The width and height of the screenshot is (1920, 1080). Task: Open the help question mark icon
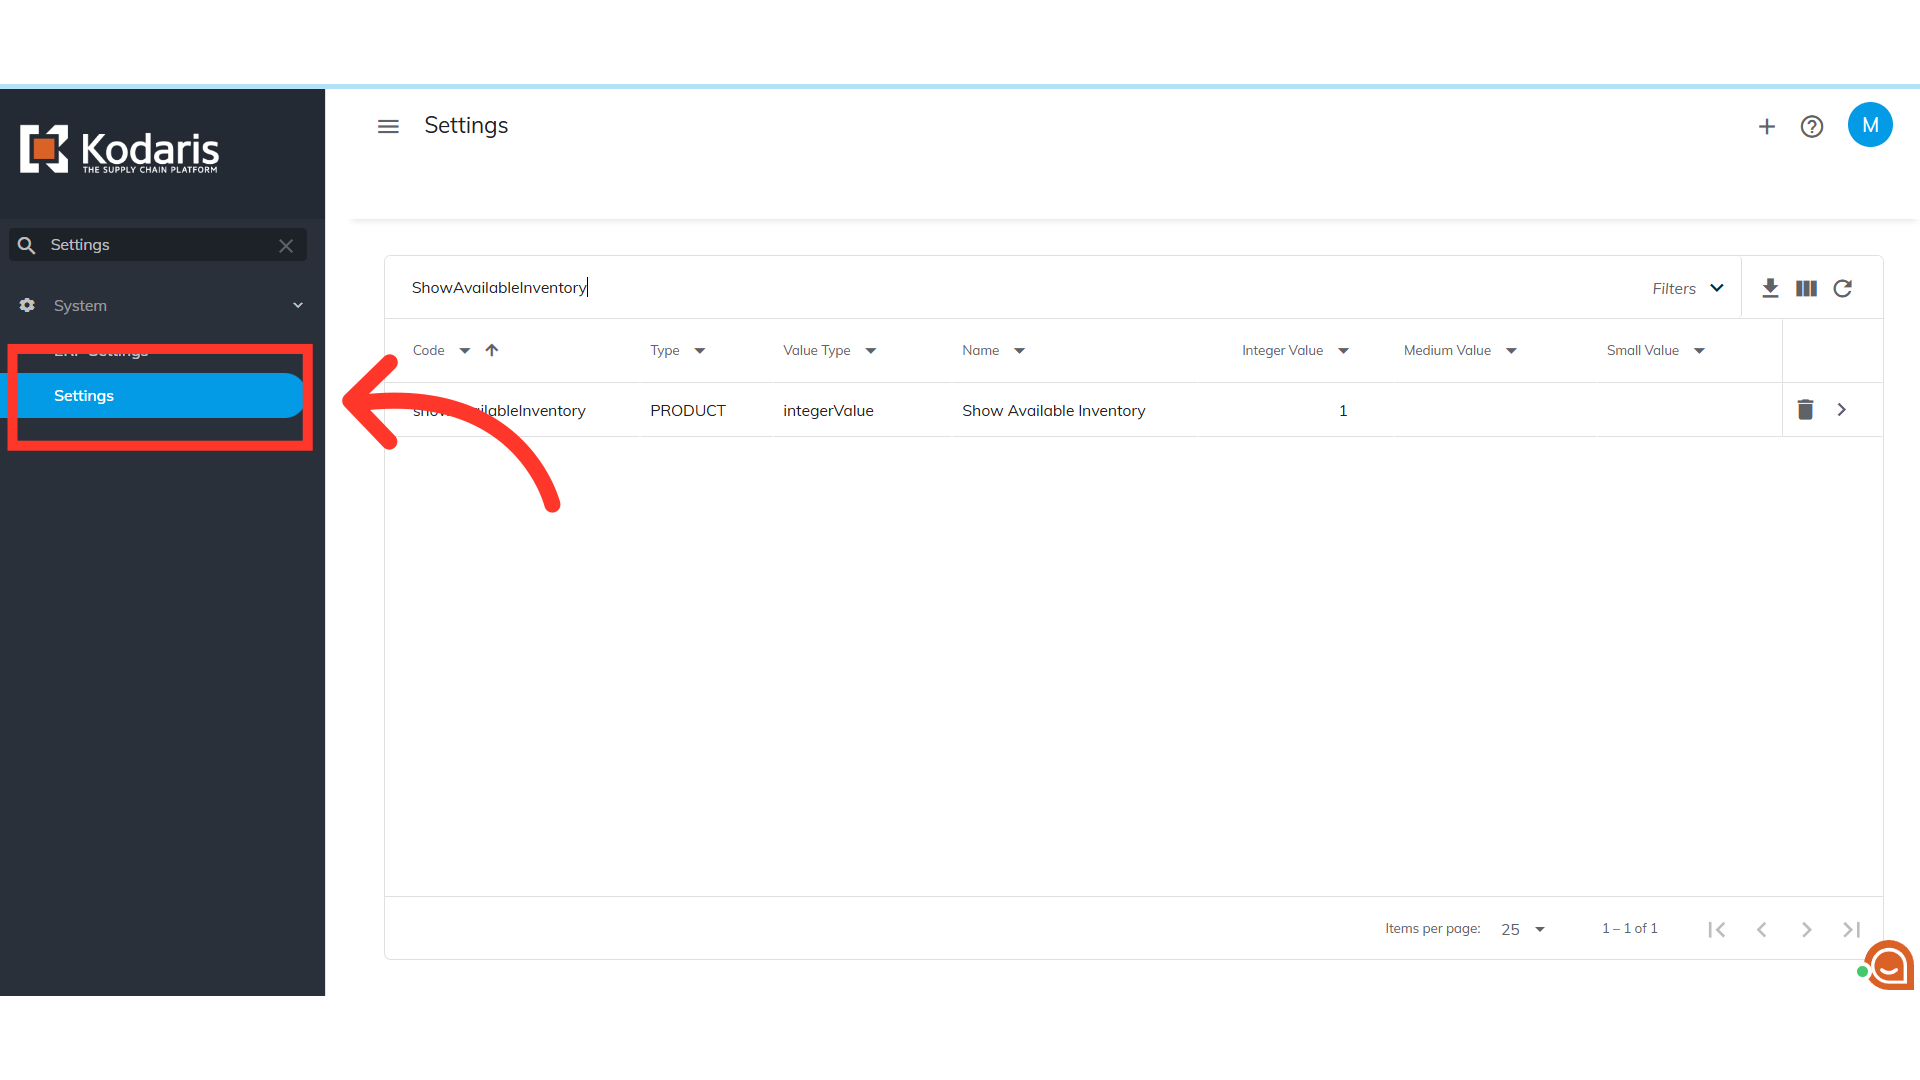tap(1811, 126)
